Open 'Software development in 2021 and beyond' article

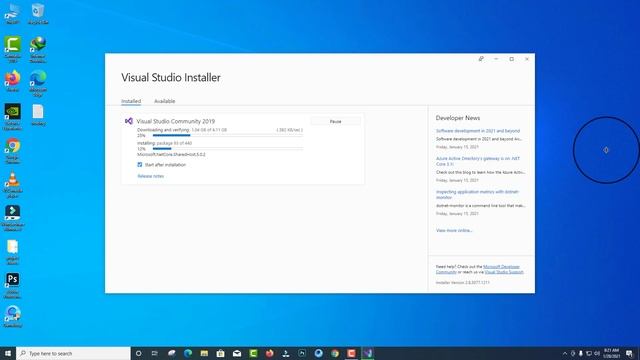coord(478,131)
